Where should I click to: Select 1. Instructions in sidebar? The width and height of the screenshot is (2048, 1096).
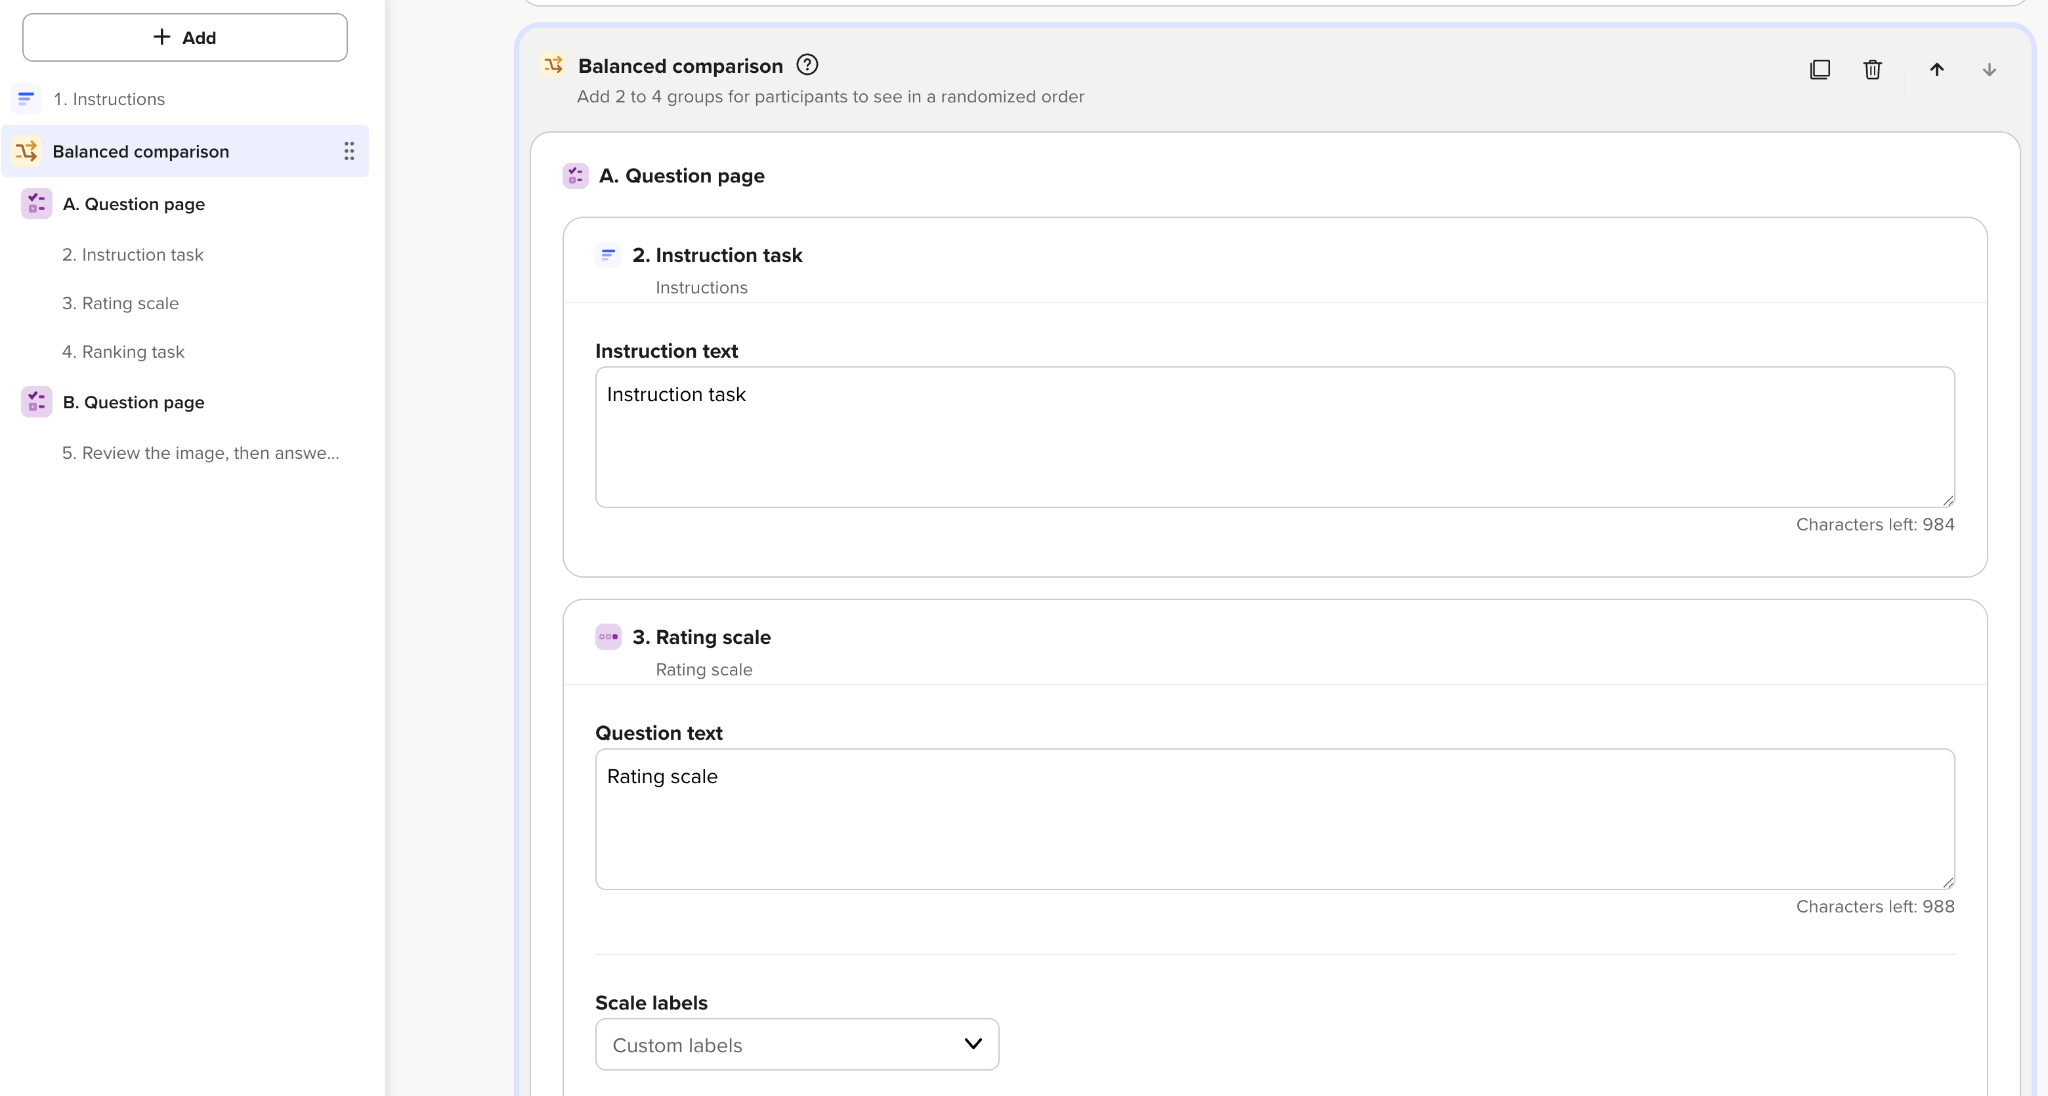point(109,99)
